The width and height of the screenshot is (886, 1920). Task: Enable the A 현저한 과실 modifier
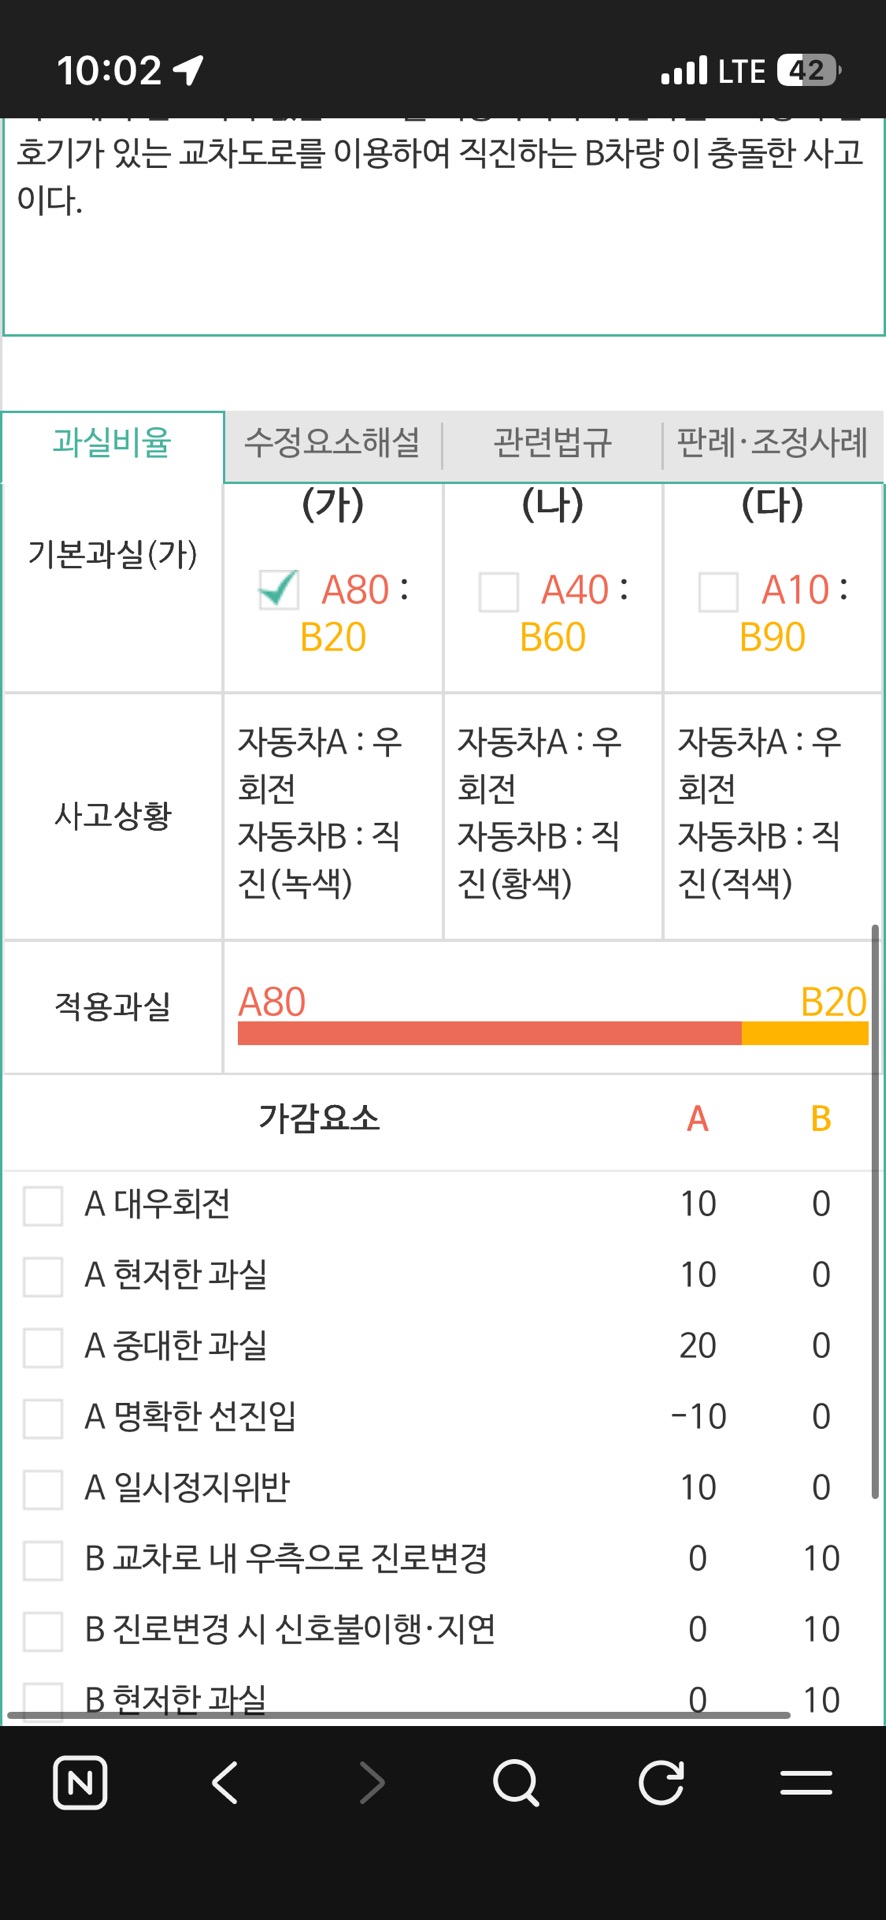[43, 1276]
